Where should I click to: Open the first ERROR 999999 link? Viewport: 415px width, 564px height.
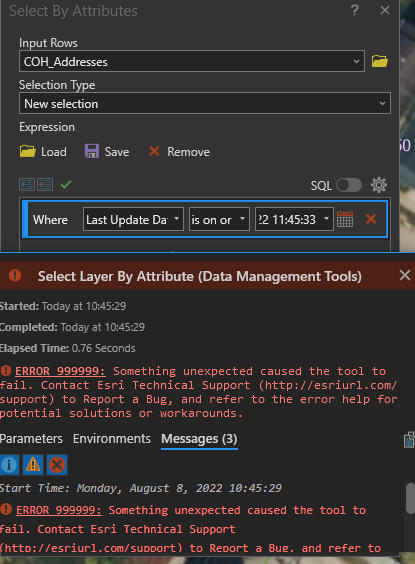tap(60, 371)
